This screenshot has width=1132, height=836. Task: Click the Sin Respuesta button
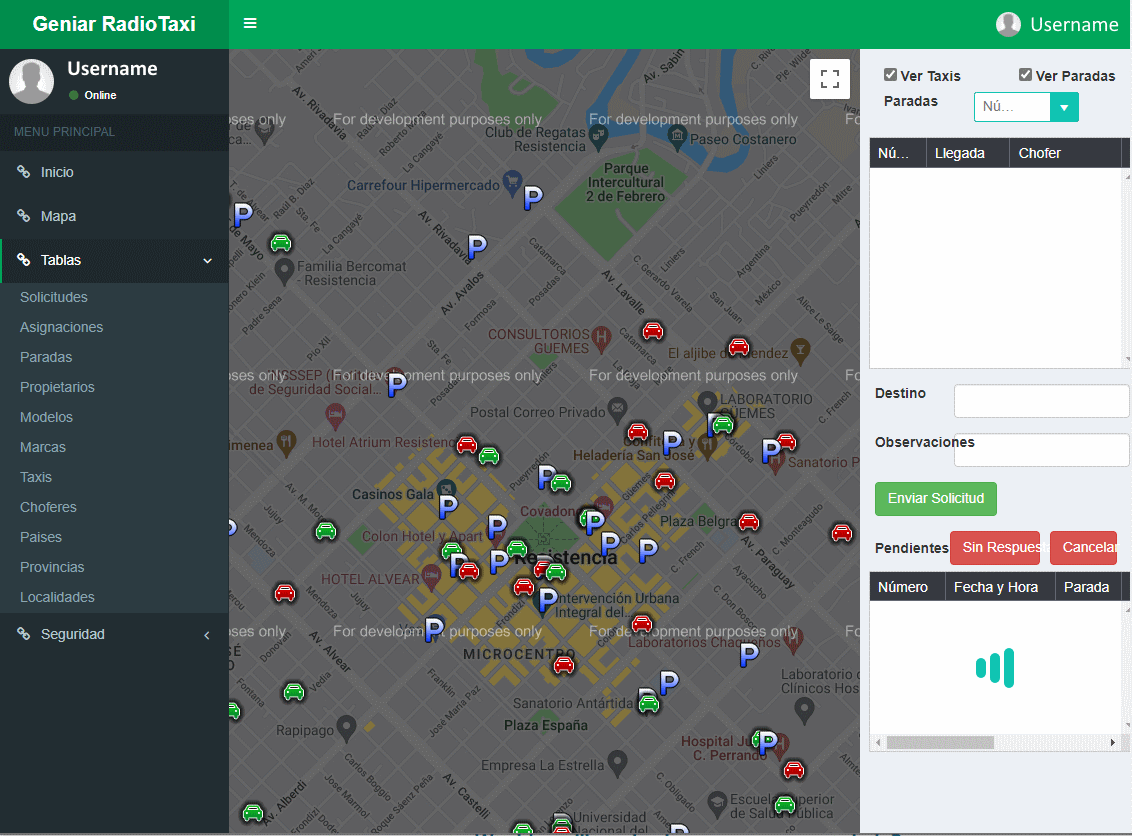click(x=995, y=547)
